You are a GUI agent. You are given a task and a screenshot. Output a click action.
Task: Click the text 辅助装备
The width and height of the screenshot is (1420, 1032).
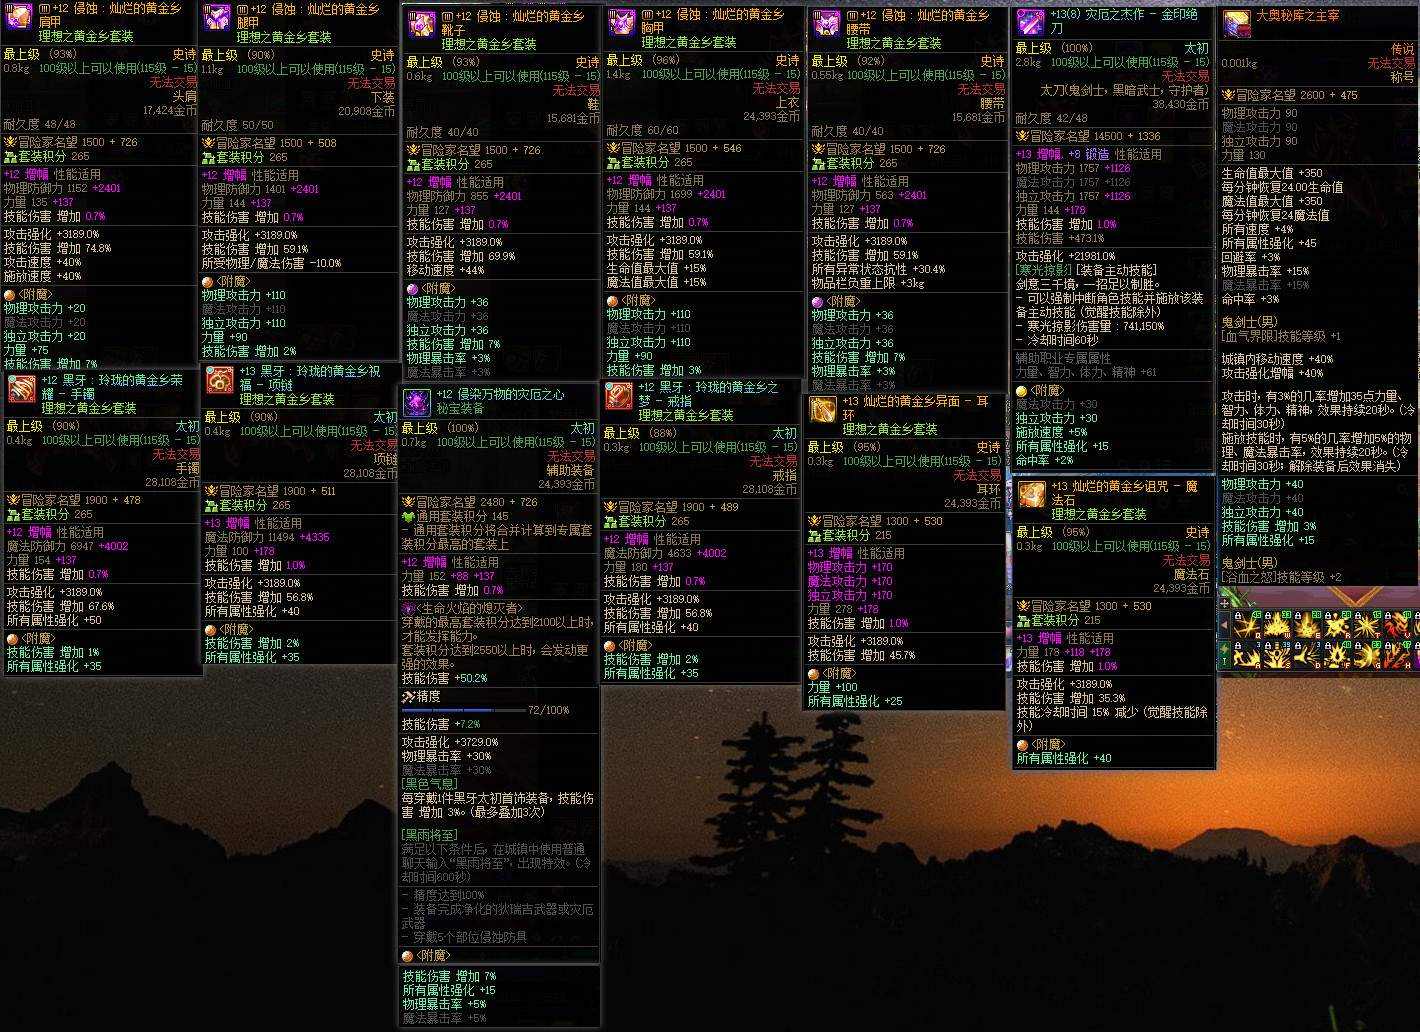click(570, 470)
